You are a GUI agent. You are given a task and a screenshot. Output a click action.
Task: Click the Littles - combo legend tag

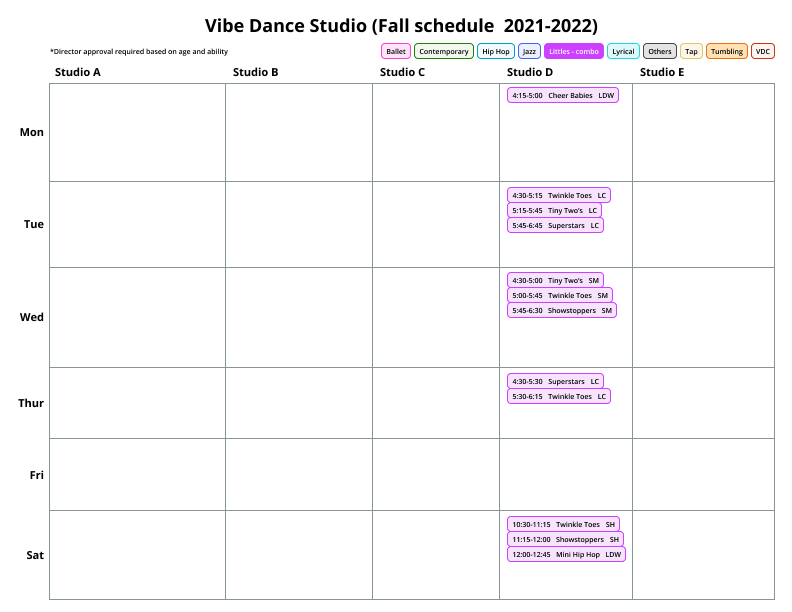(x=574, y=51)
